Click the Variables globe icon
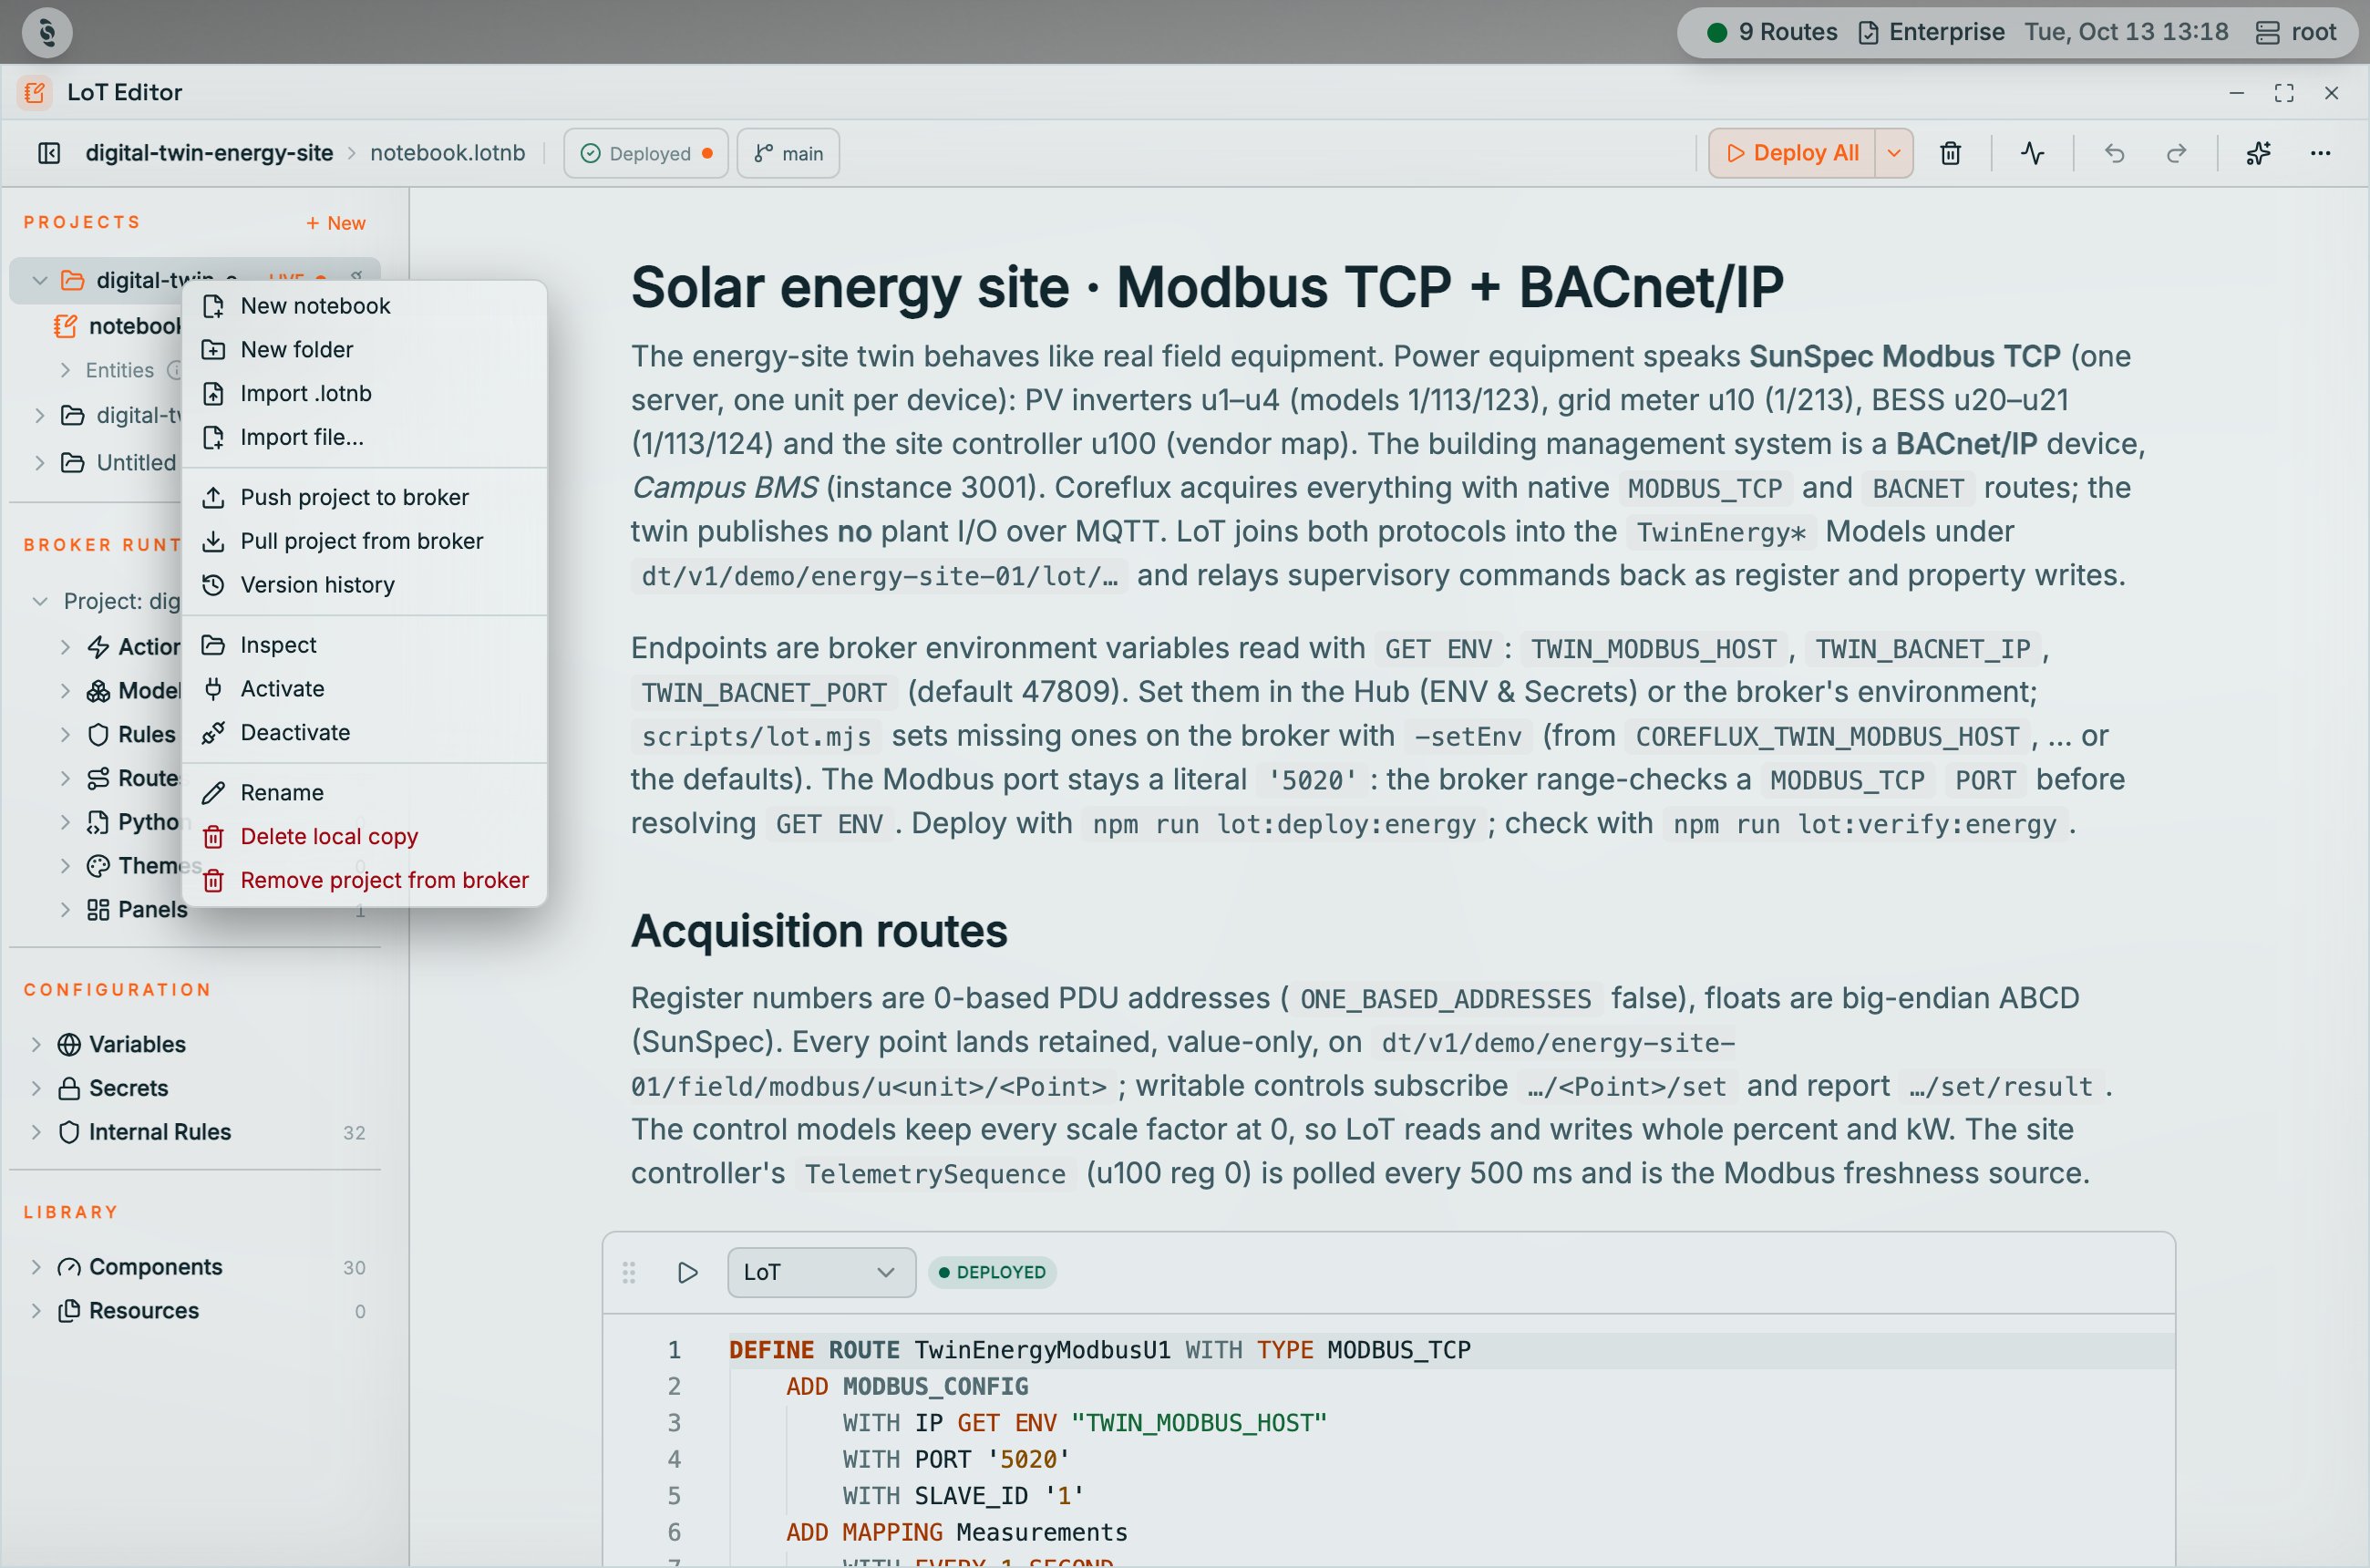This screenshot has height=1568, width=2370. click(69, 1044)
